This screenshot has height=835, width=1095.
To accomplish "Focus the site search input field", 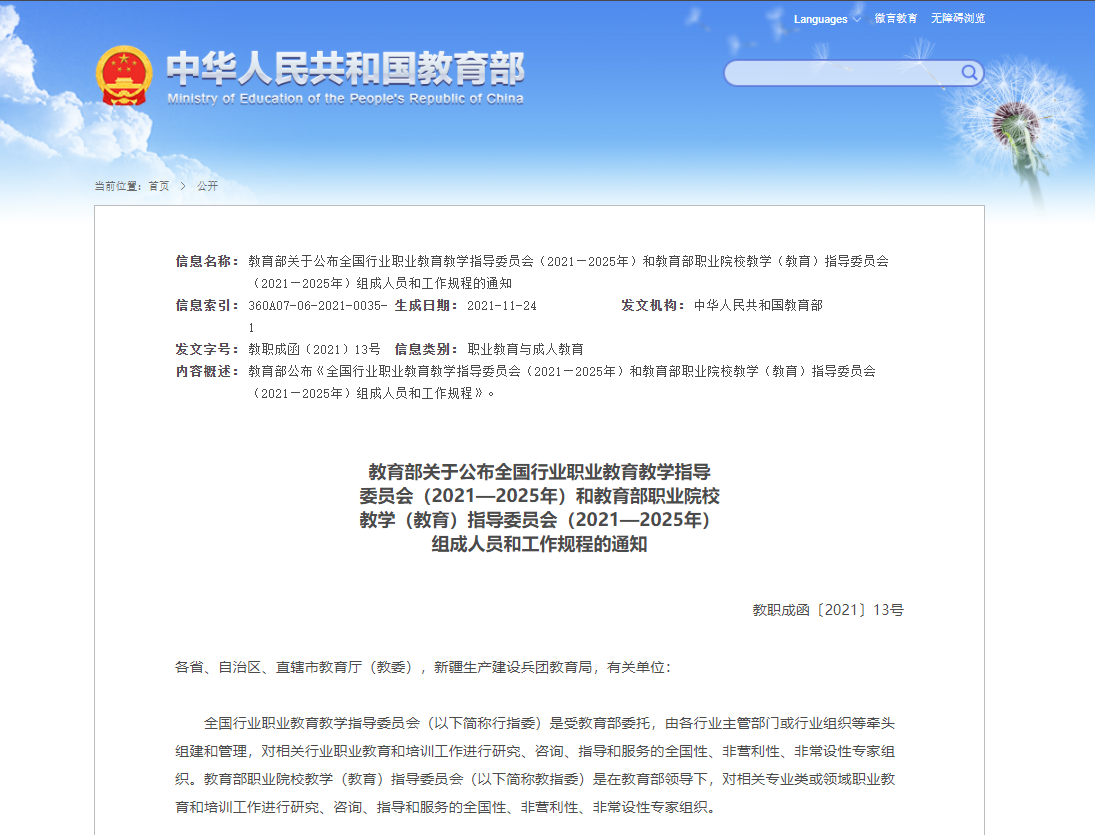I will tap(842, 73).
